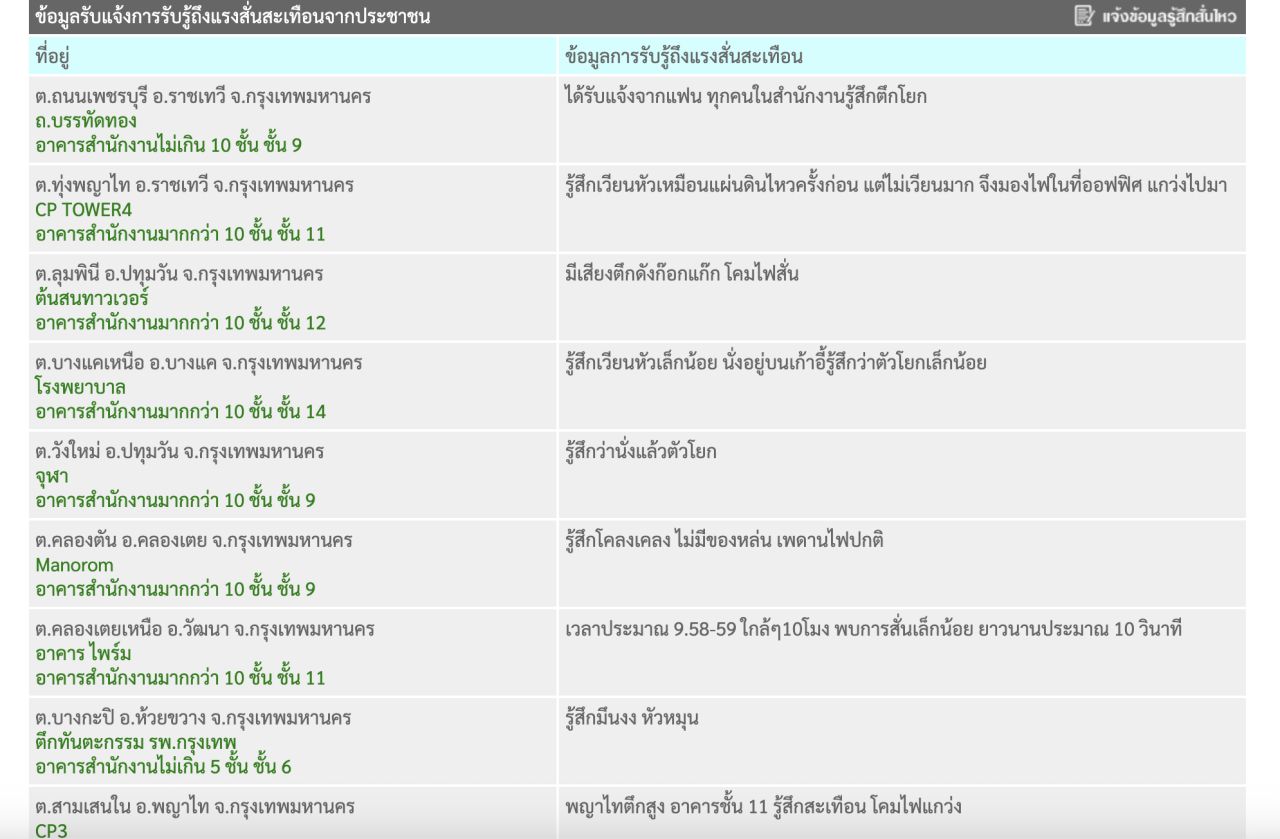Viewport: 1280px width, 839px height.
Task: Click the อาคาร ไพร์ม building name
Action: coord(83,653)
